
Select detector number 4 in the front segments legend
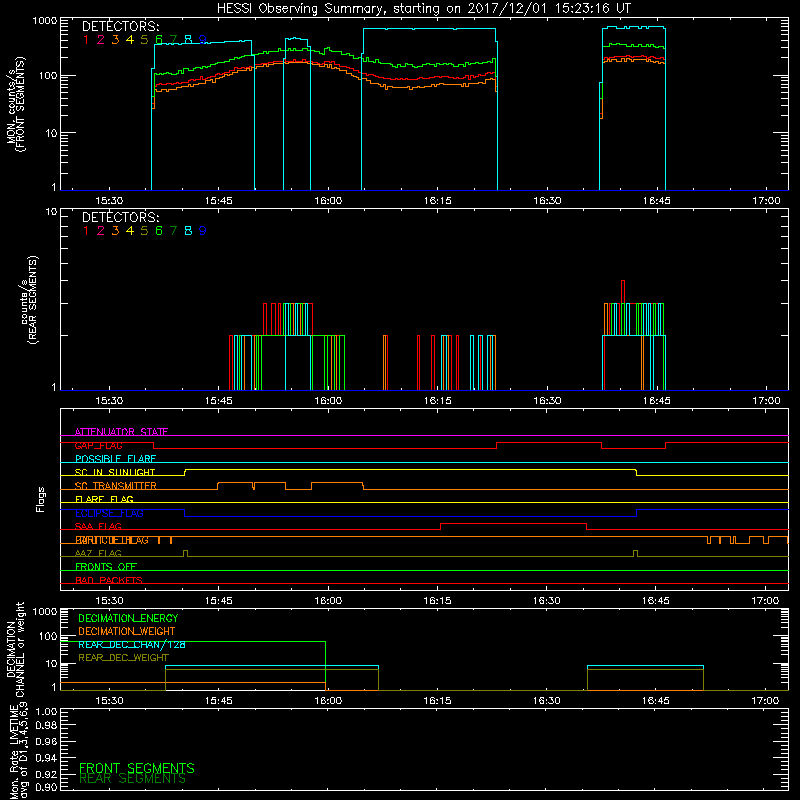pyautogui.click(x=130, y=40)
